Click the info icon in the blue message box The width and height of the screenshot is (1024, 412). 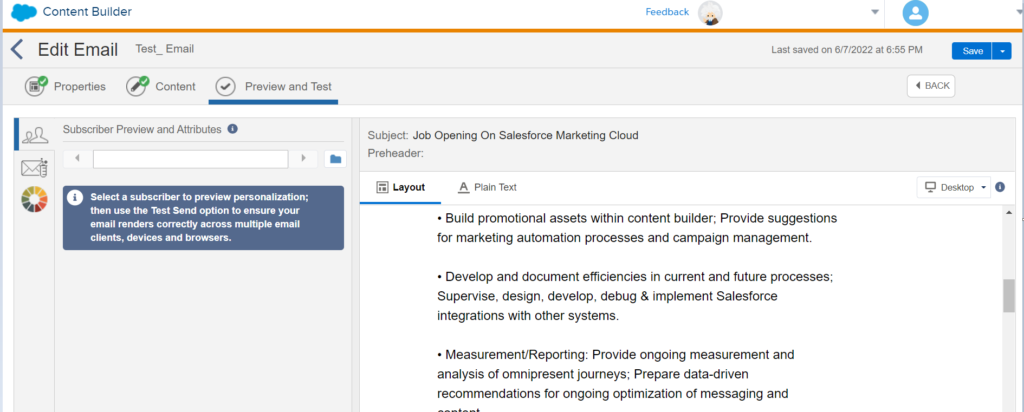(x=76, y=197)
